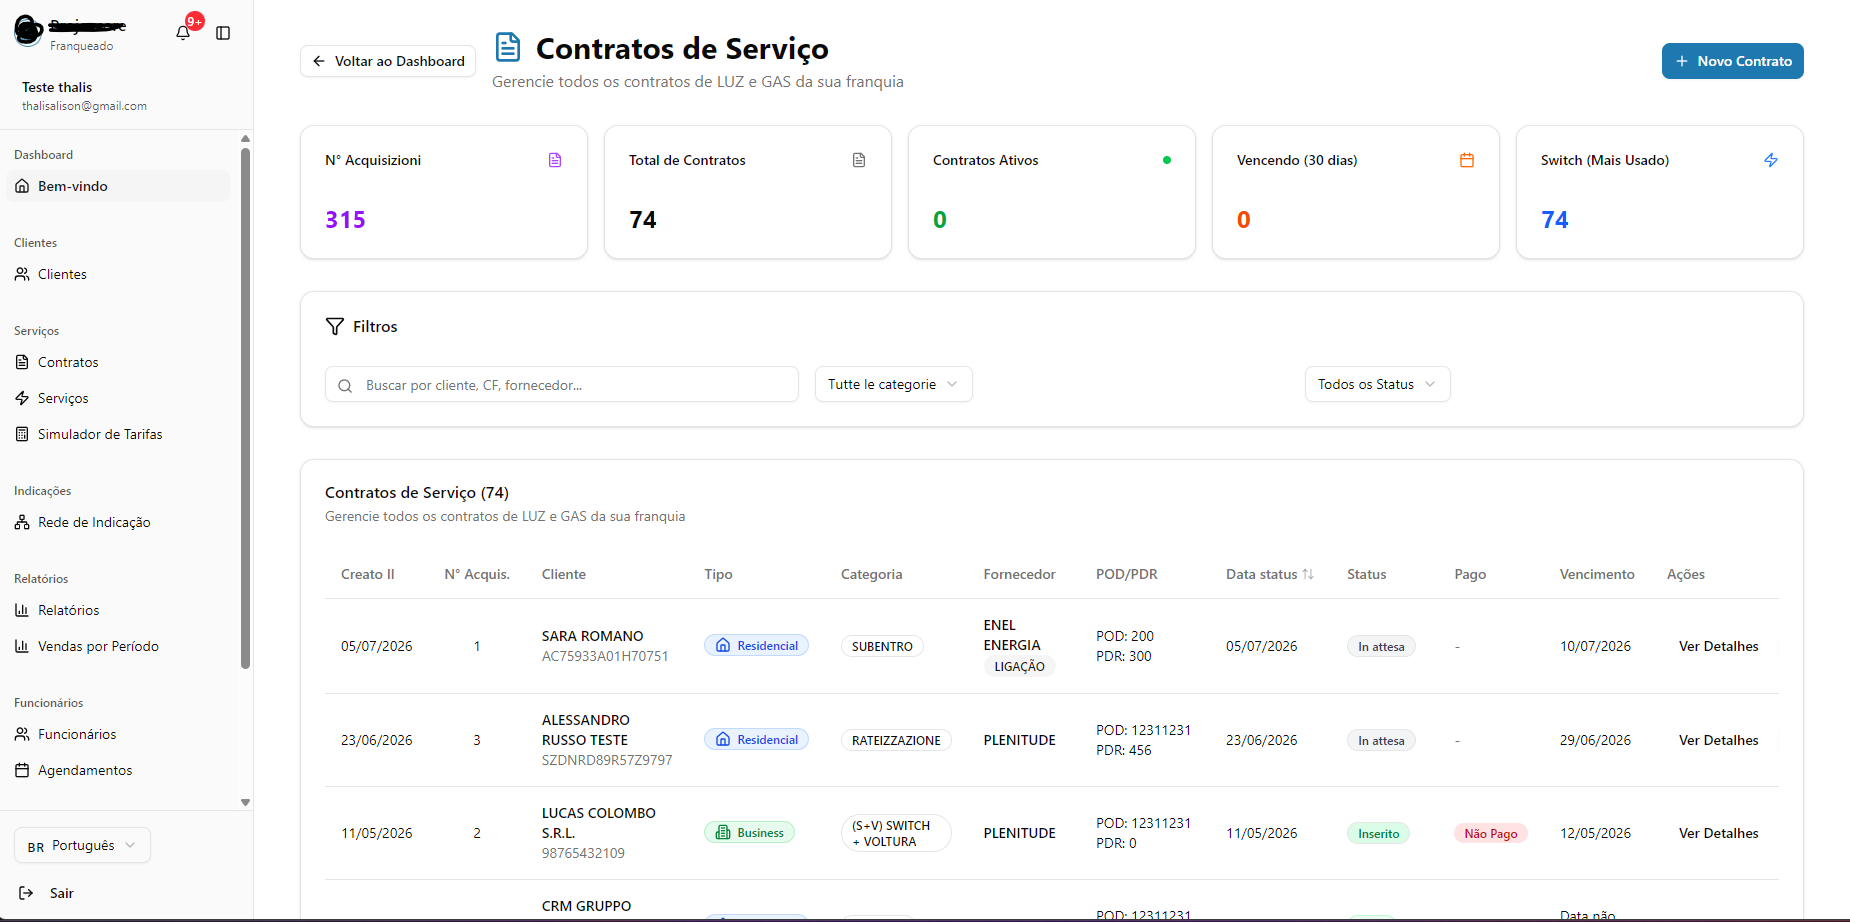The height and width of the screenshot is (922, 1850).
Task: Click the sidebar scroll down arrow
Action: click(245, 802)
